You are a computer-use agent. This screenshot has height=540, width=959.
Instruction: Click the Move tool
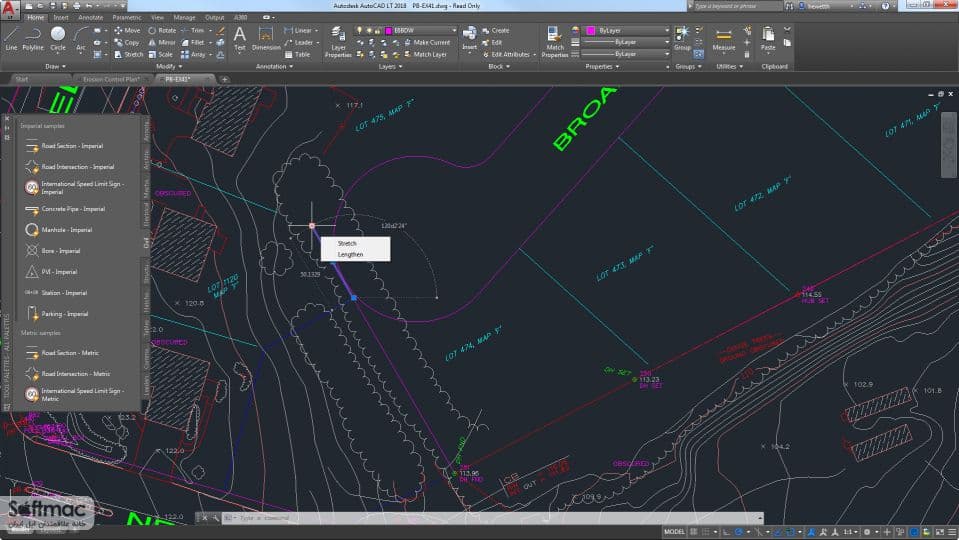[x=127, y=30]
